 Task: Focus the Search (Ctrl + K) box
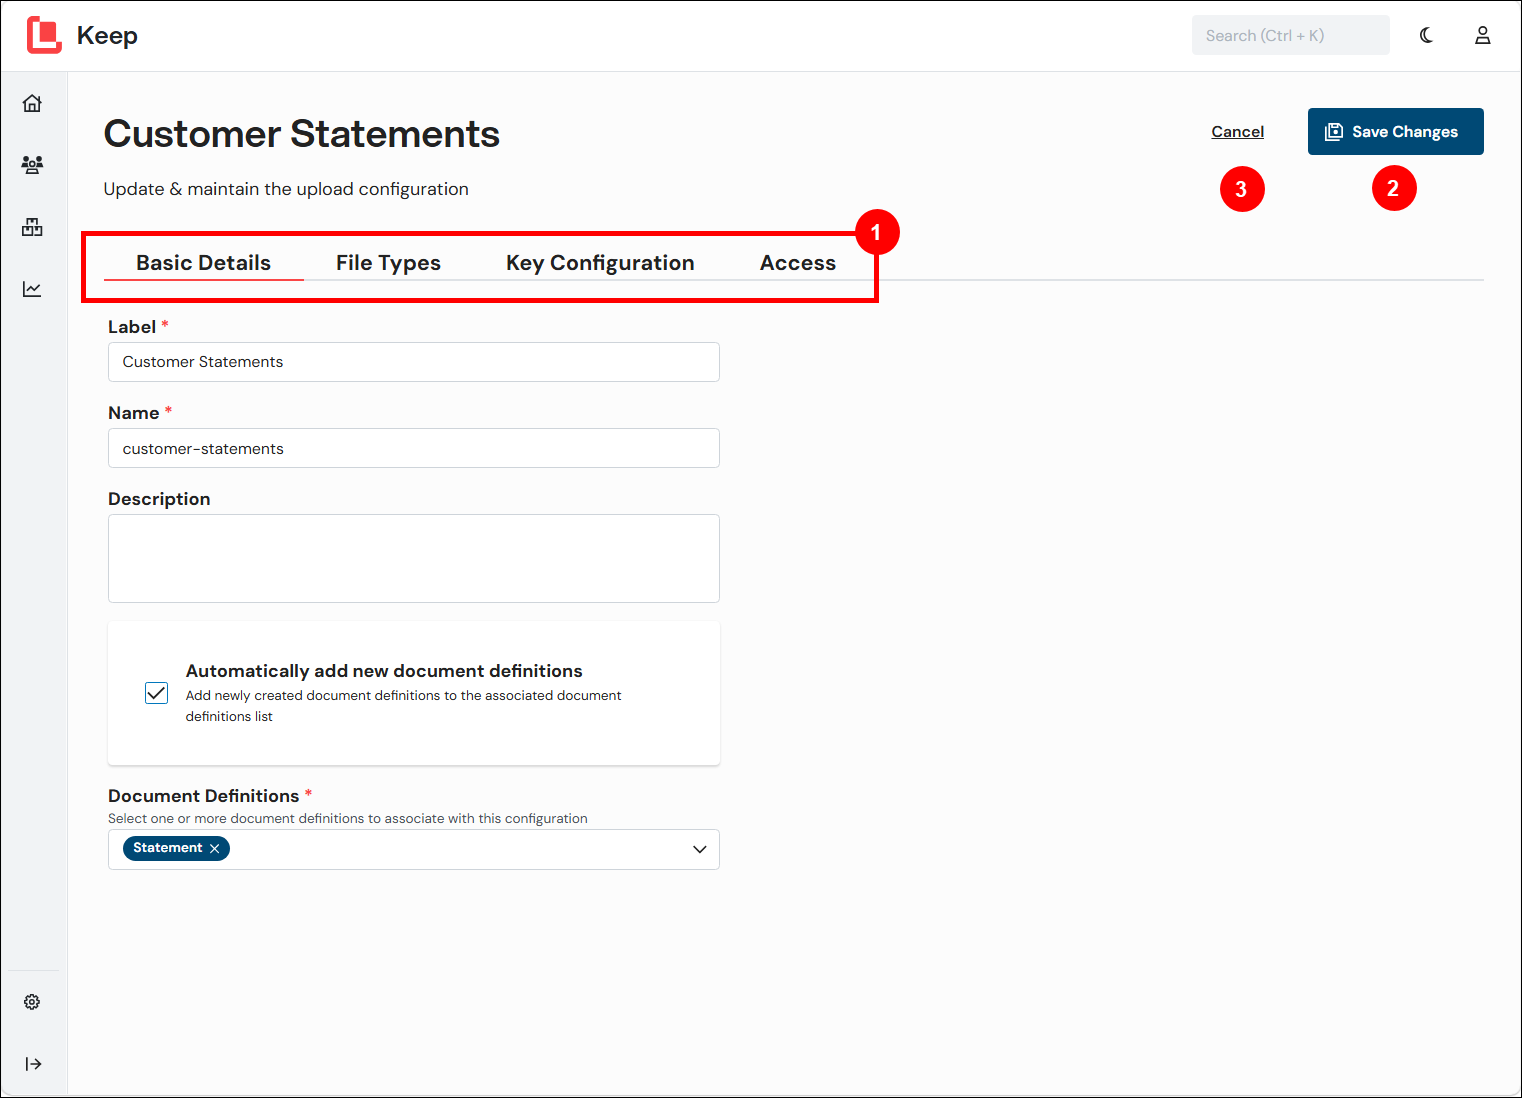[1290, 35]
